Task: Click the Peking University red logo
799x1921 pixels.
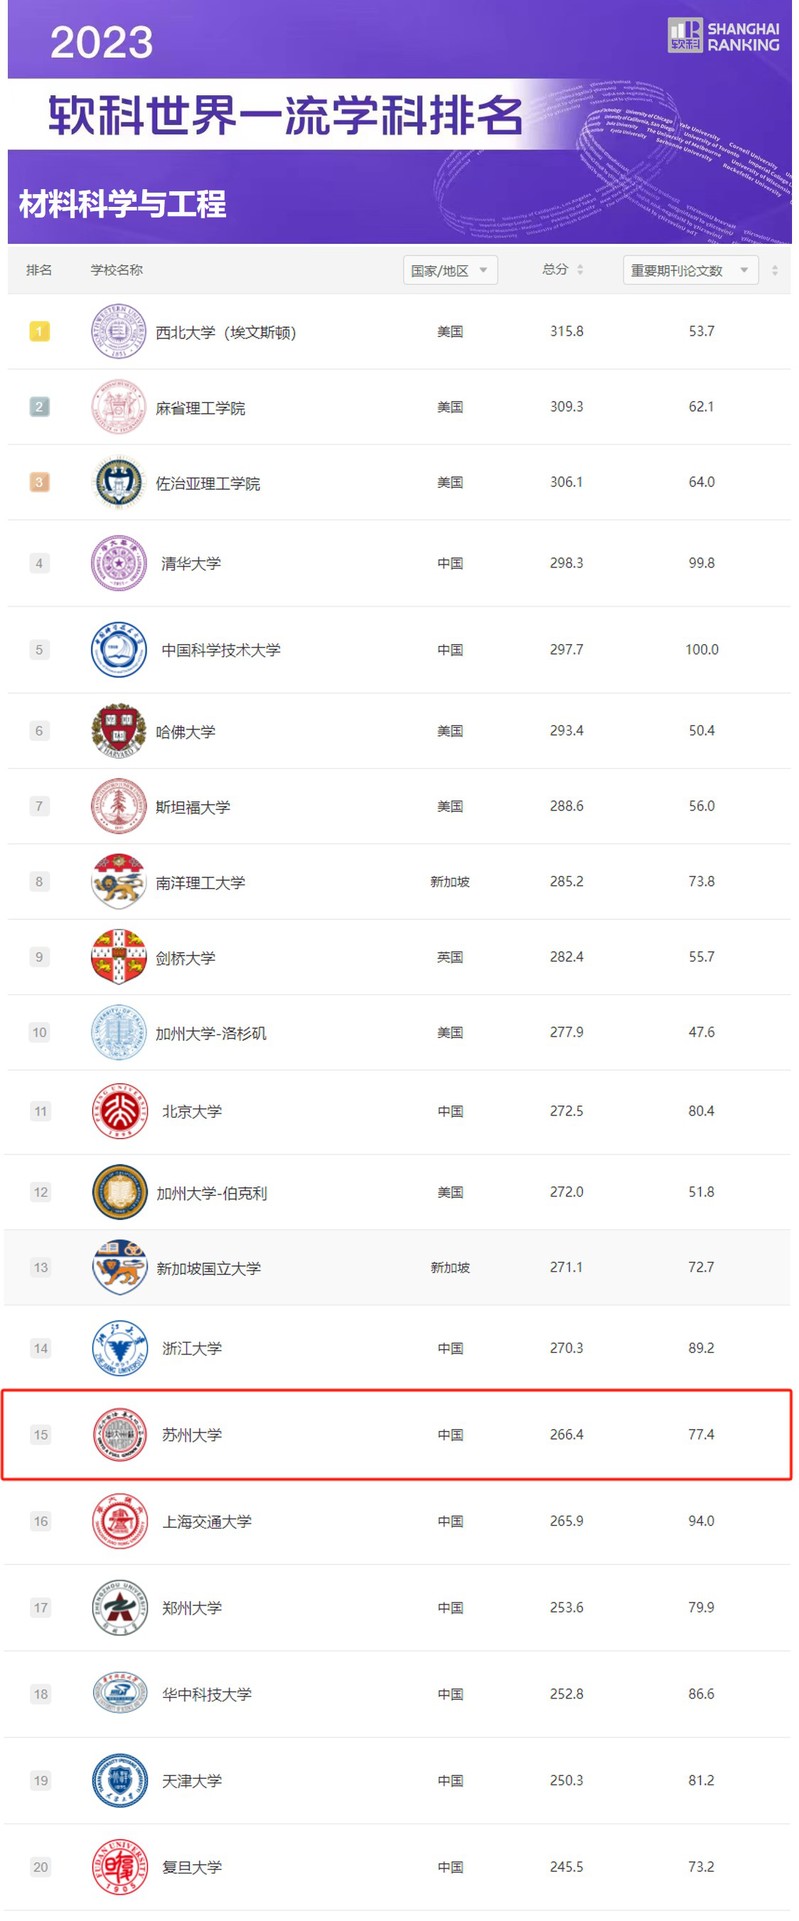Action: pos(120,1111)
